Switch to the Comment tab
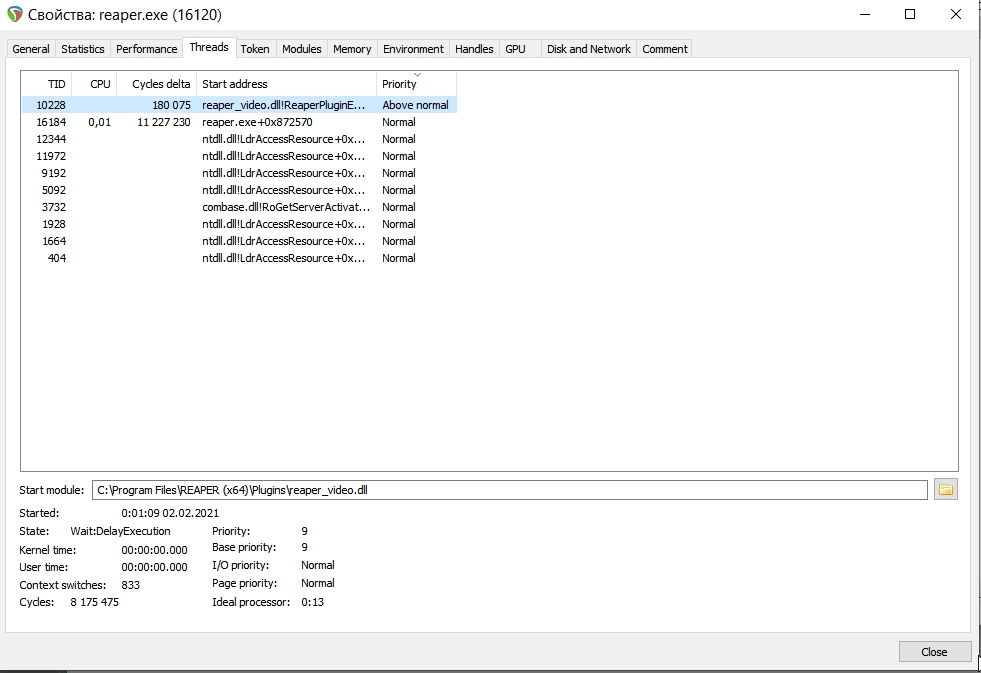This screenshot has width=981, height=673. tap(664, 49)
